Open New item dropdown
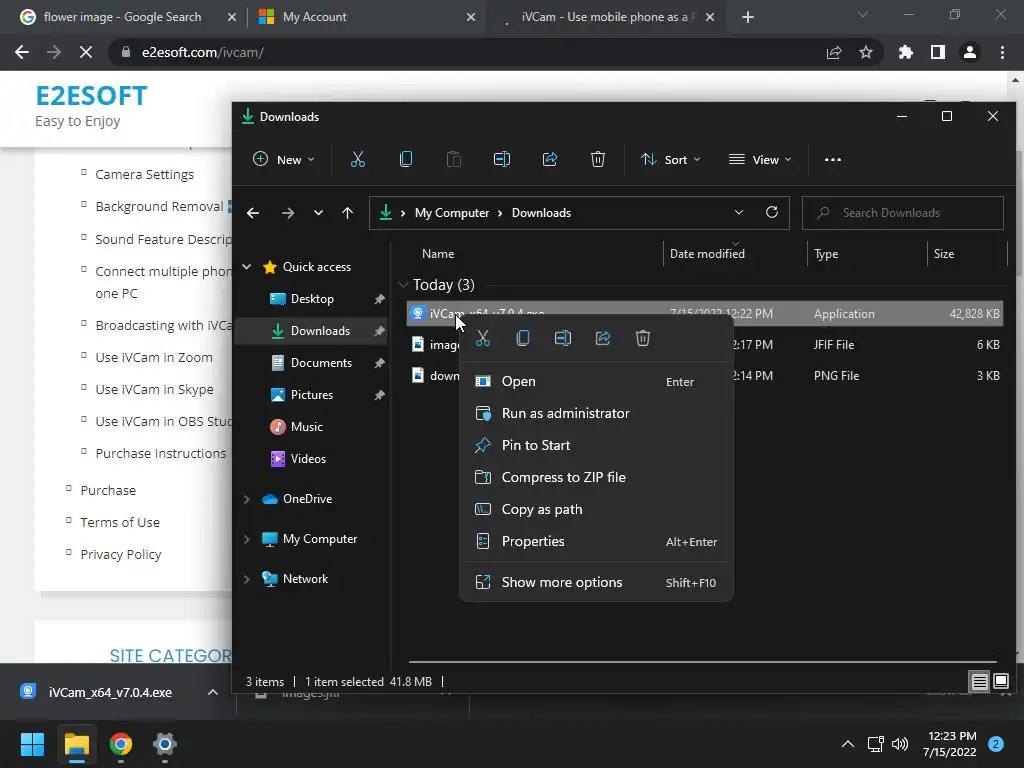The image size is (1024, 768). 283,159
